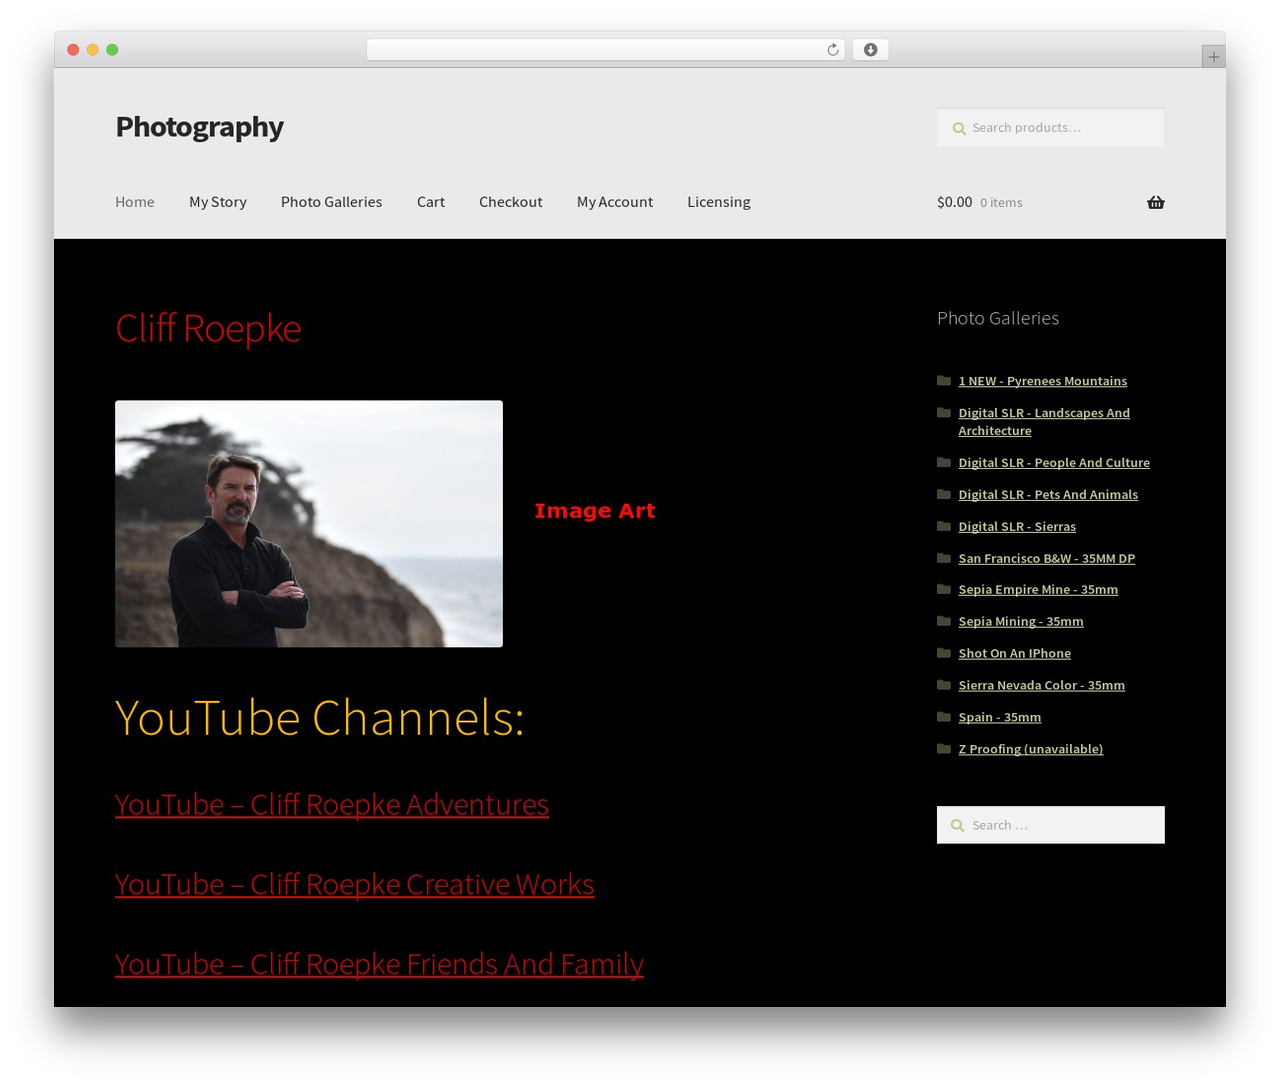Click the Search products input field
Image resolution: width=1280 pixels, height=1084 pixels.
pyautogui.click(x=1051, y=128)
